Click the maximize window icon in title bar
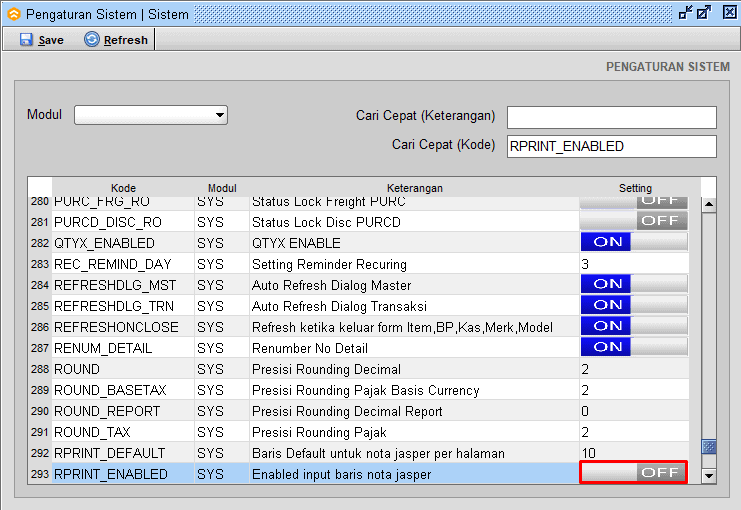 coord(704,13)
